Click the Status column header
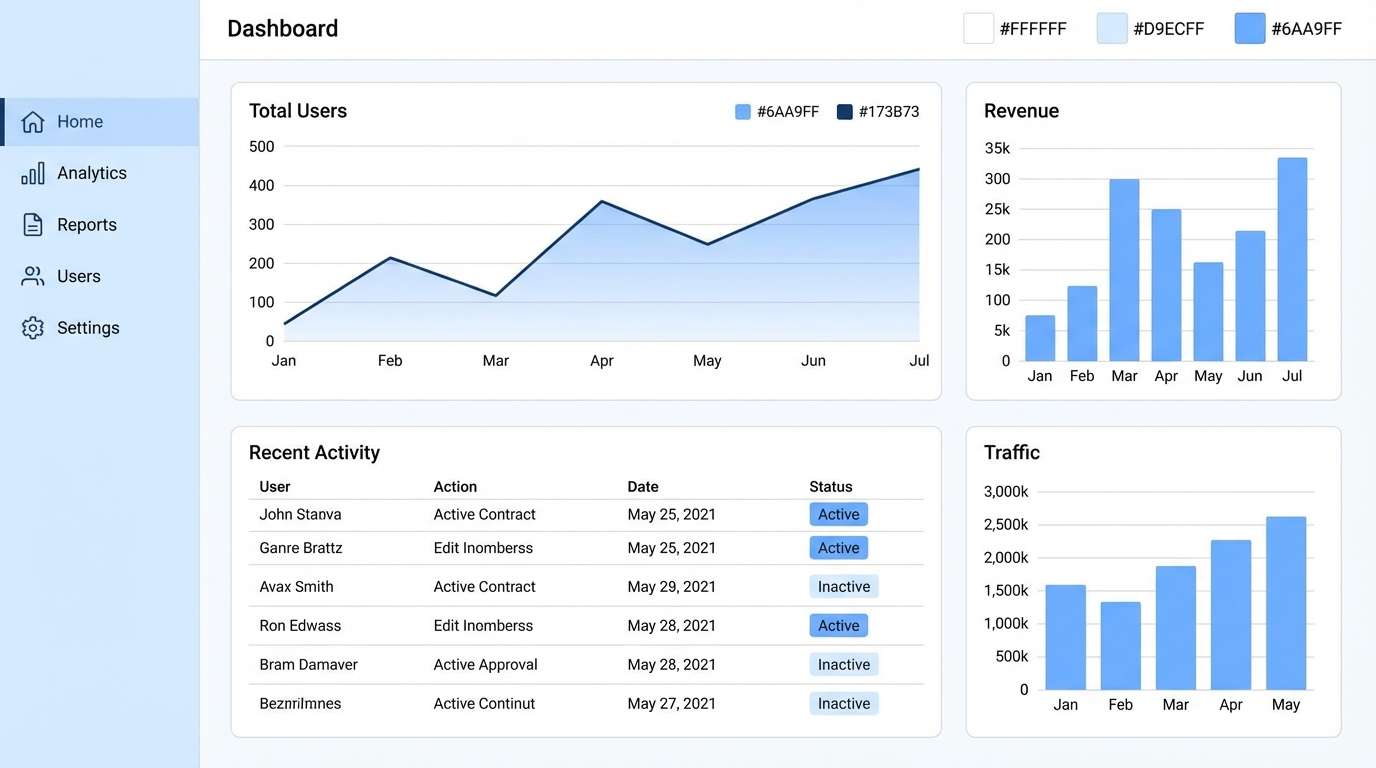This screenshot has height=768, width=1376. coord(831,487)
